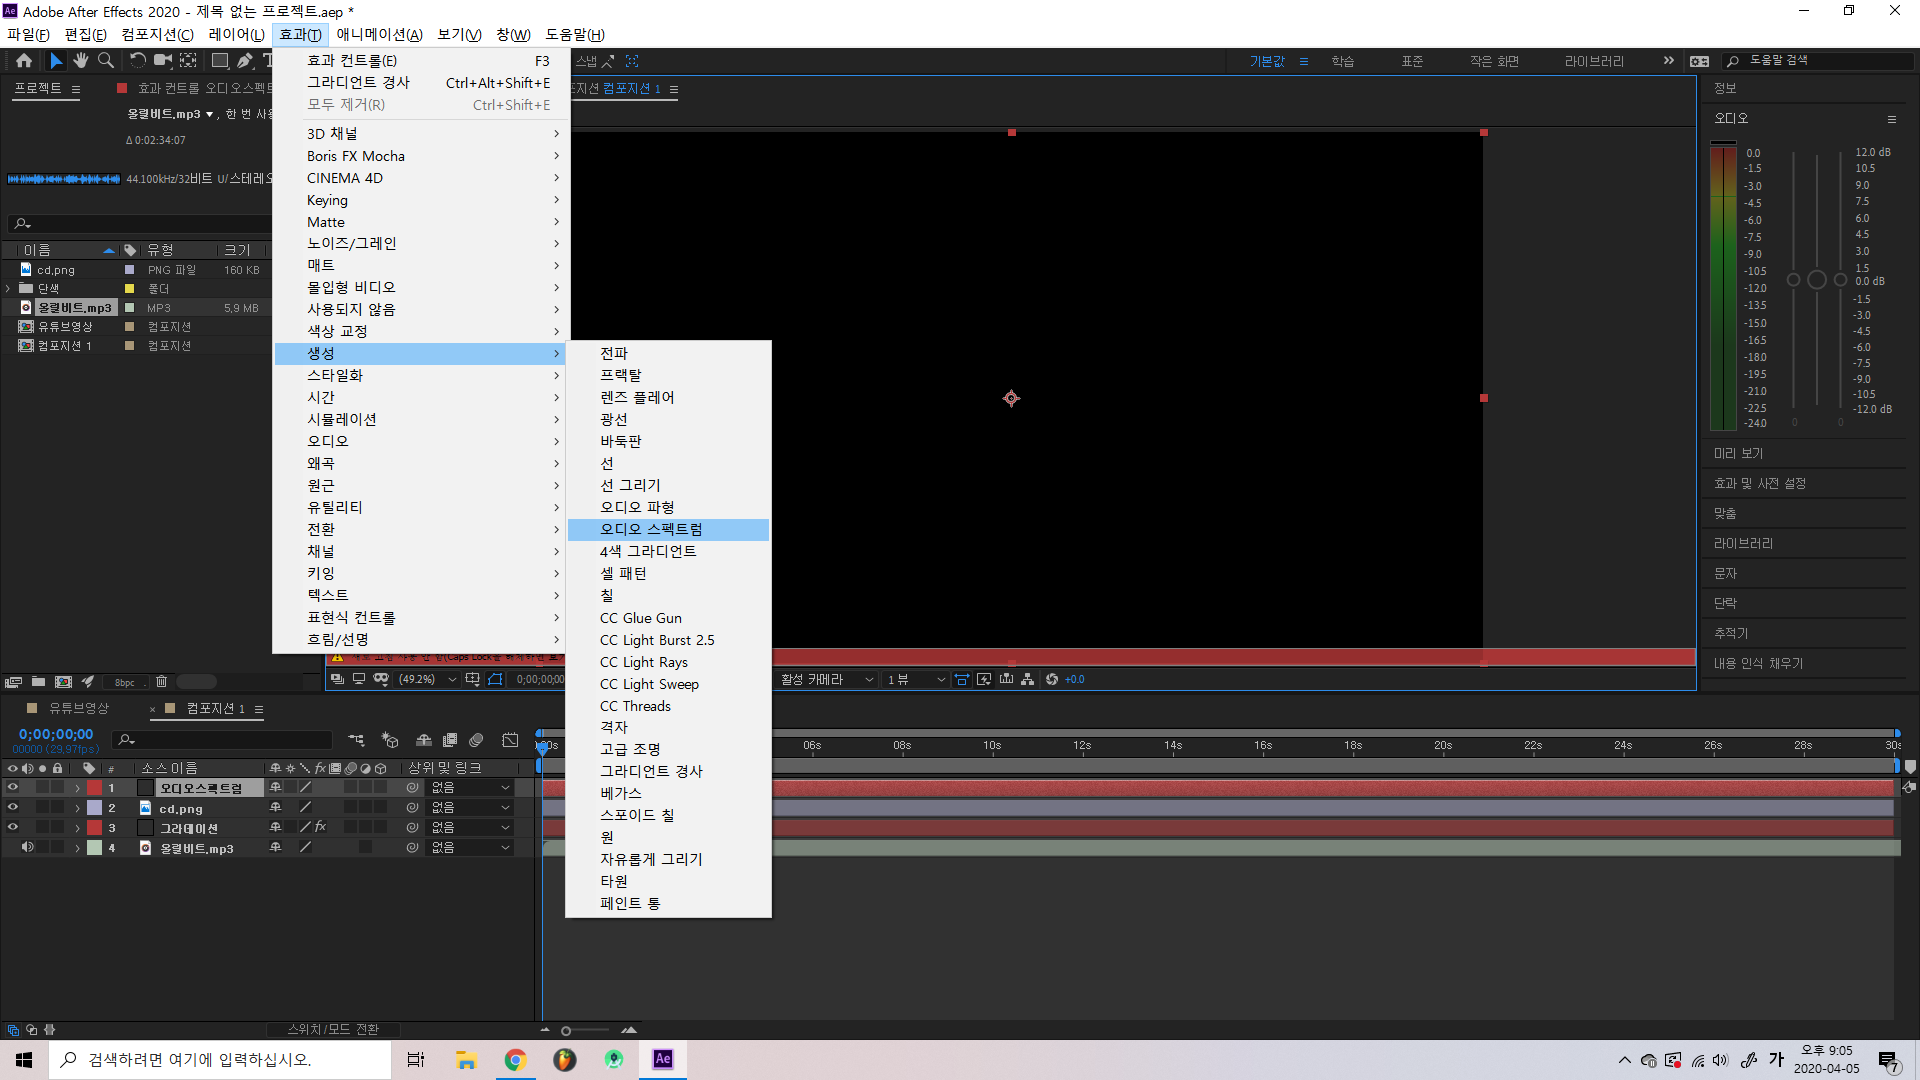Open the composition mini-flowchart icon in timeline
Screen dimensions: 1920x1080
point(357,740)
